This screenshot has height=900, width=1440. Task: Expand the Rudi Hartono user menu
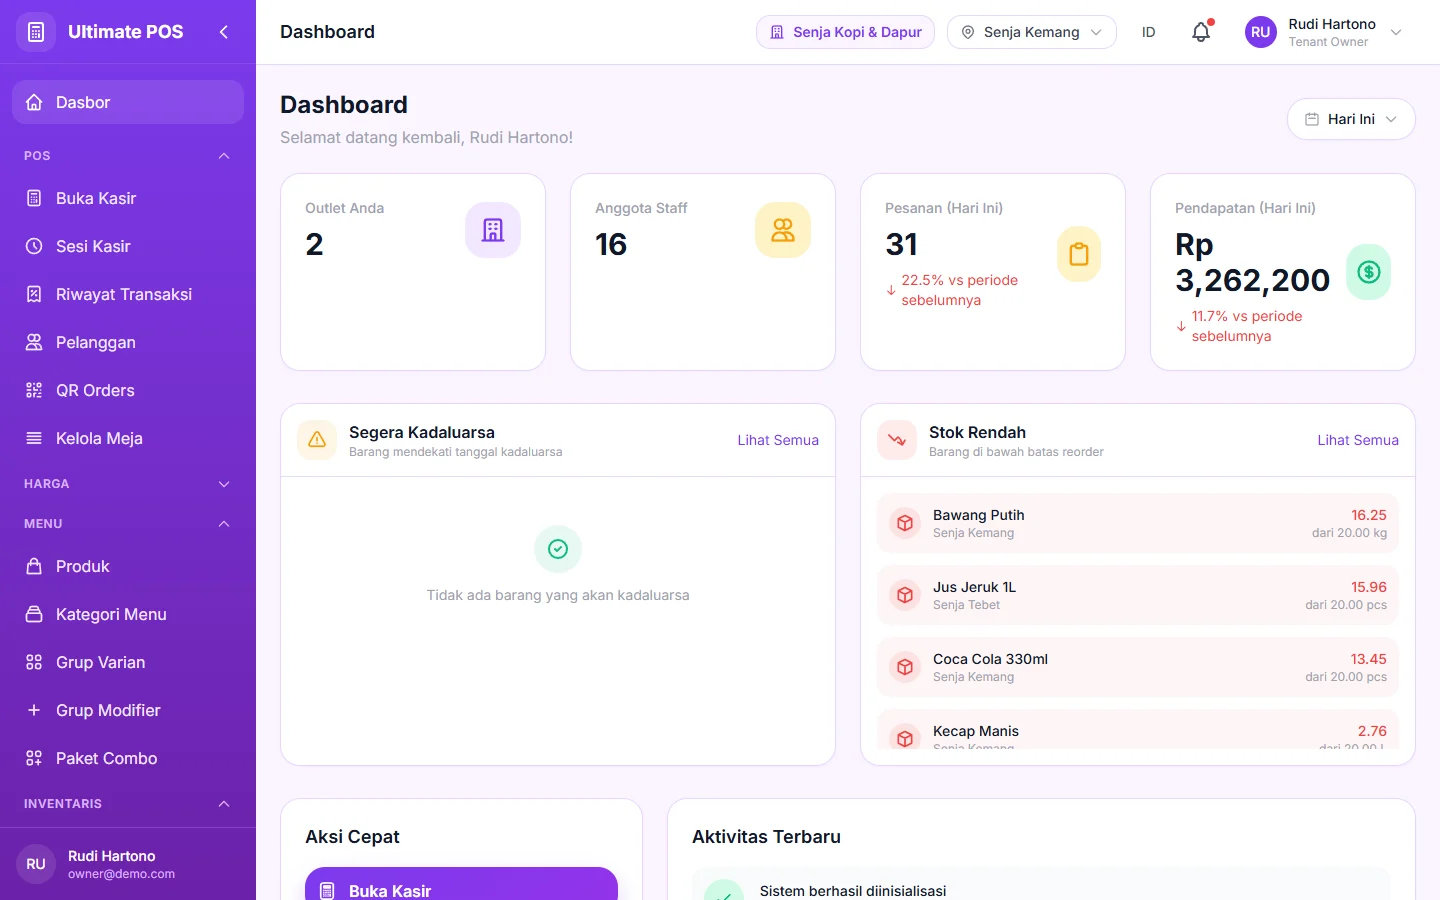point(1326,32)
